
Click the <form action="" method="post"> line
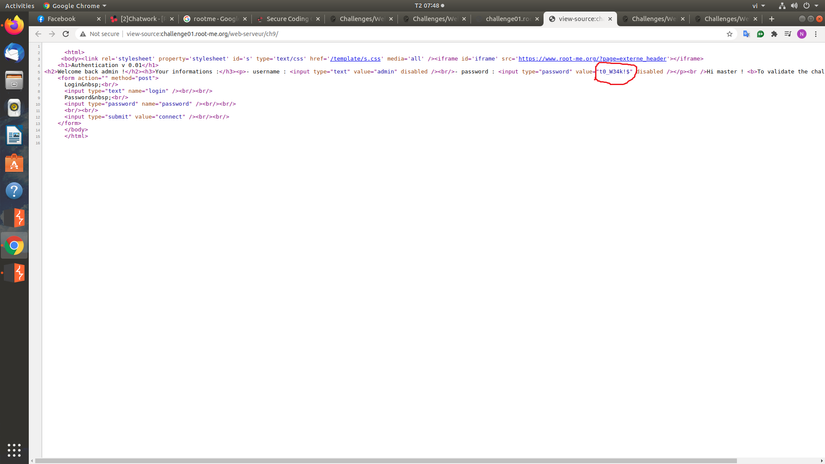[x=108, y=78]
